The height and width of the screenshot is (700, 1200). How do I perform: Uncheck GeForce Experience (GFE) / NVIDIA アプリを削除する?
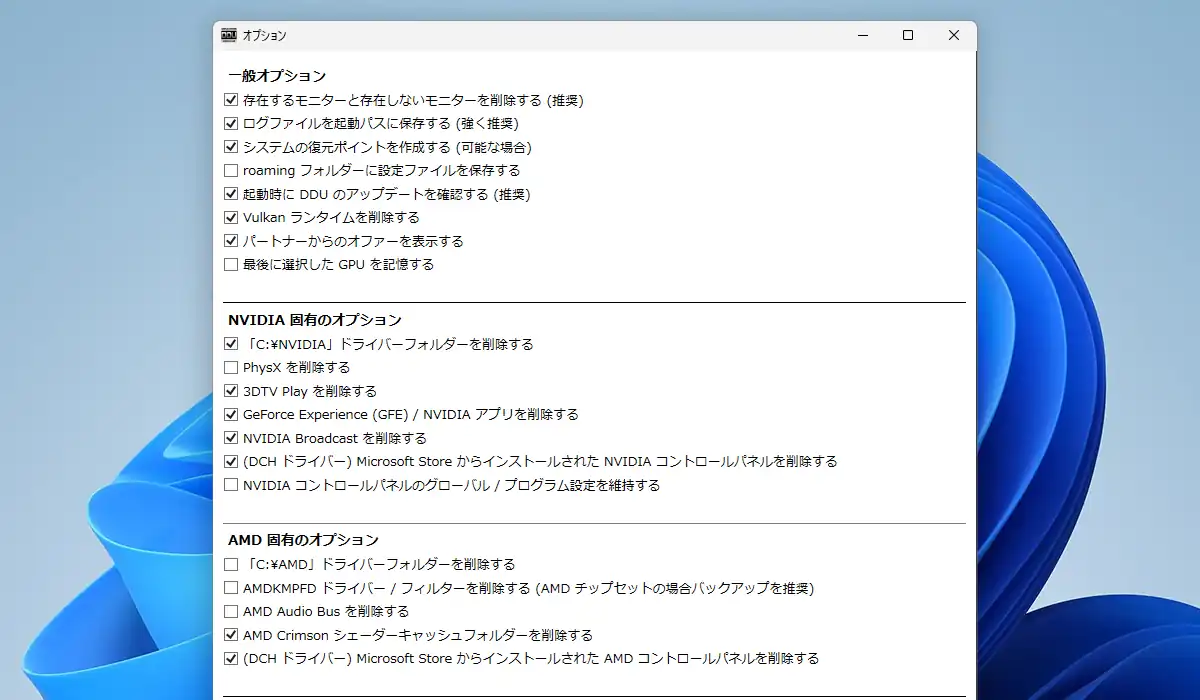click(x=232, y=414)
